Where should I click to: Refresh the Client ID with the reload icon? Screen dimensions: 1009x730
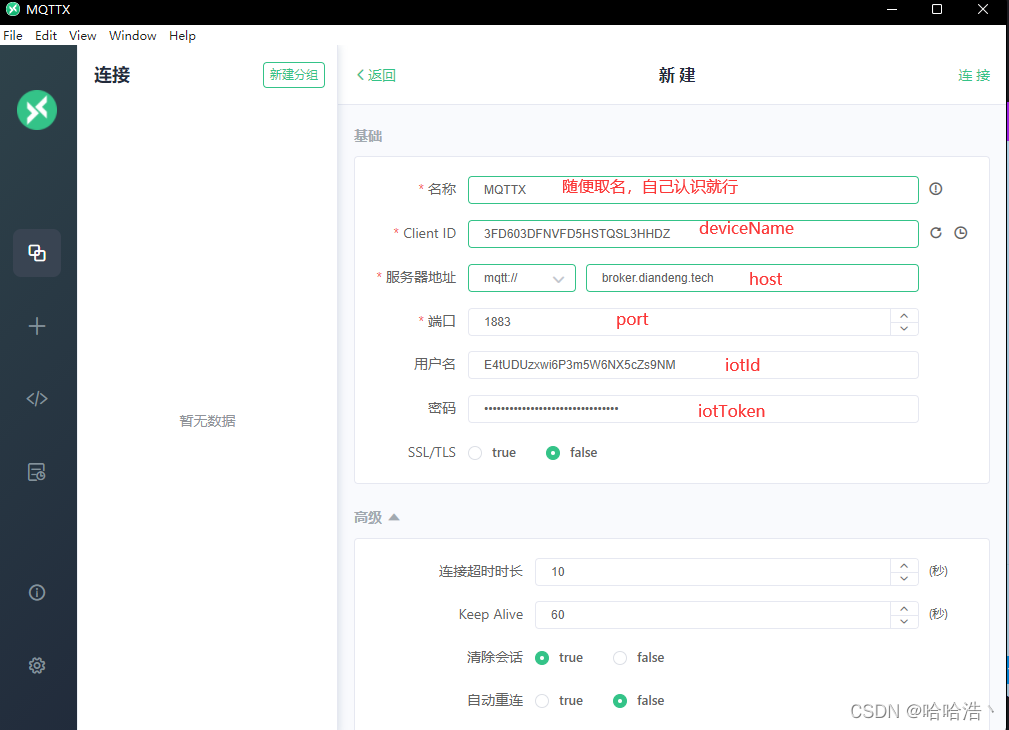coord(936,233)
